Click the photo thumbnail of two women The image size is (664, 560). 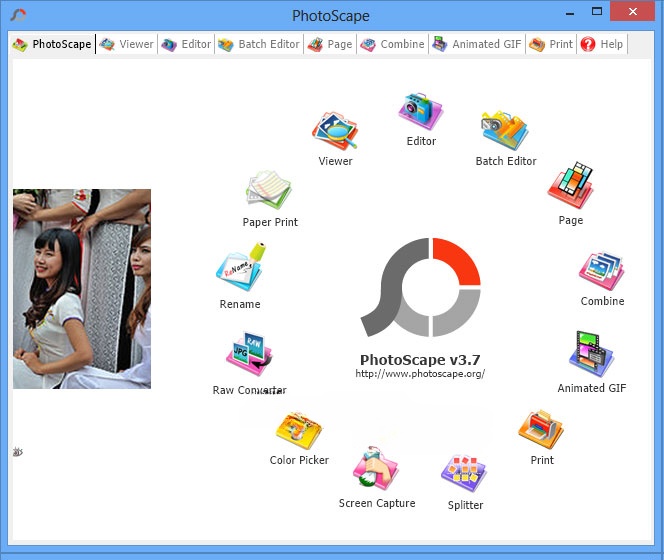(x=82, y=289)
